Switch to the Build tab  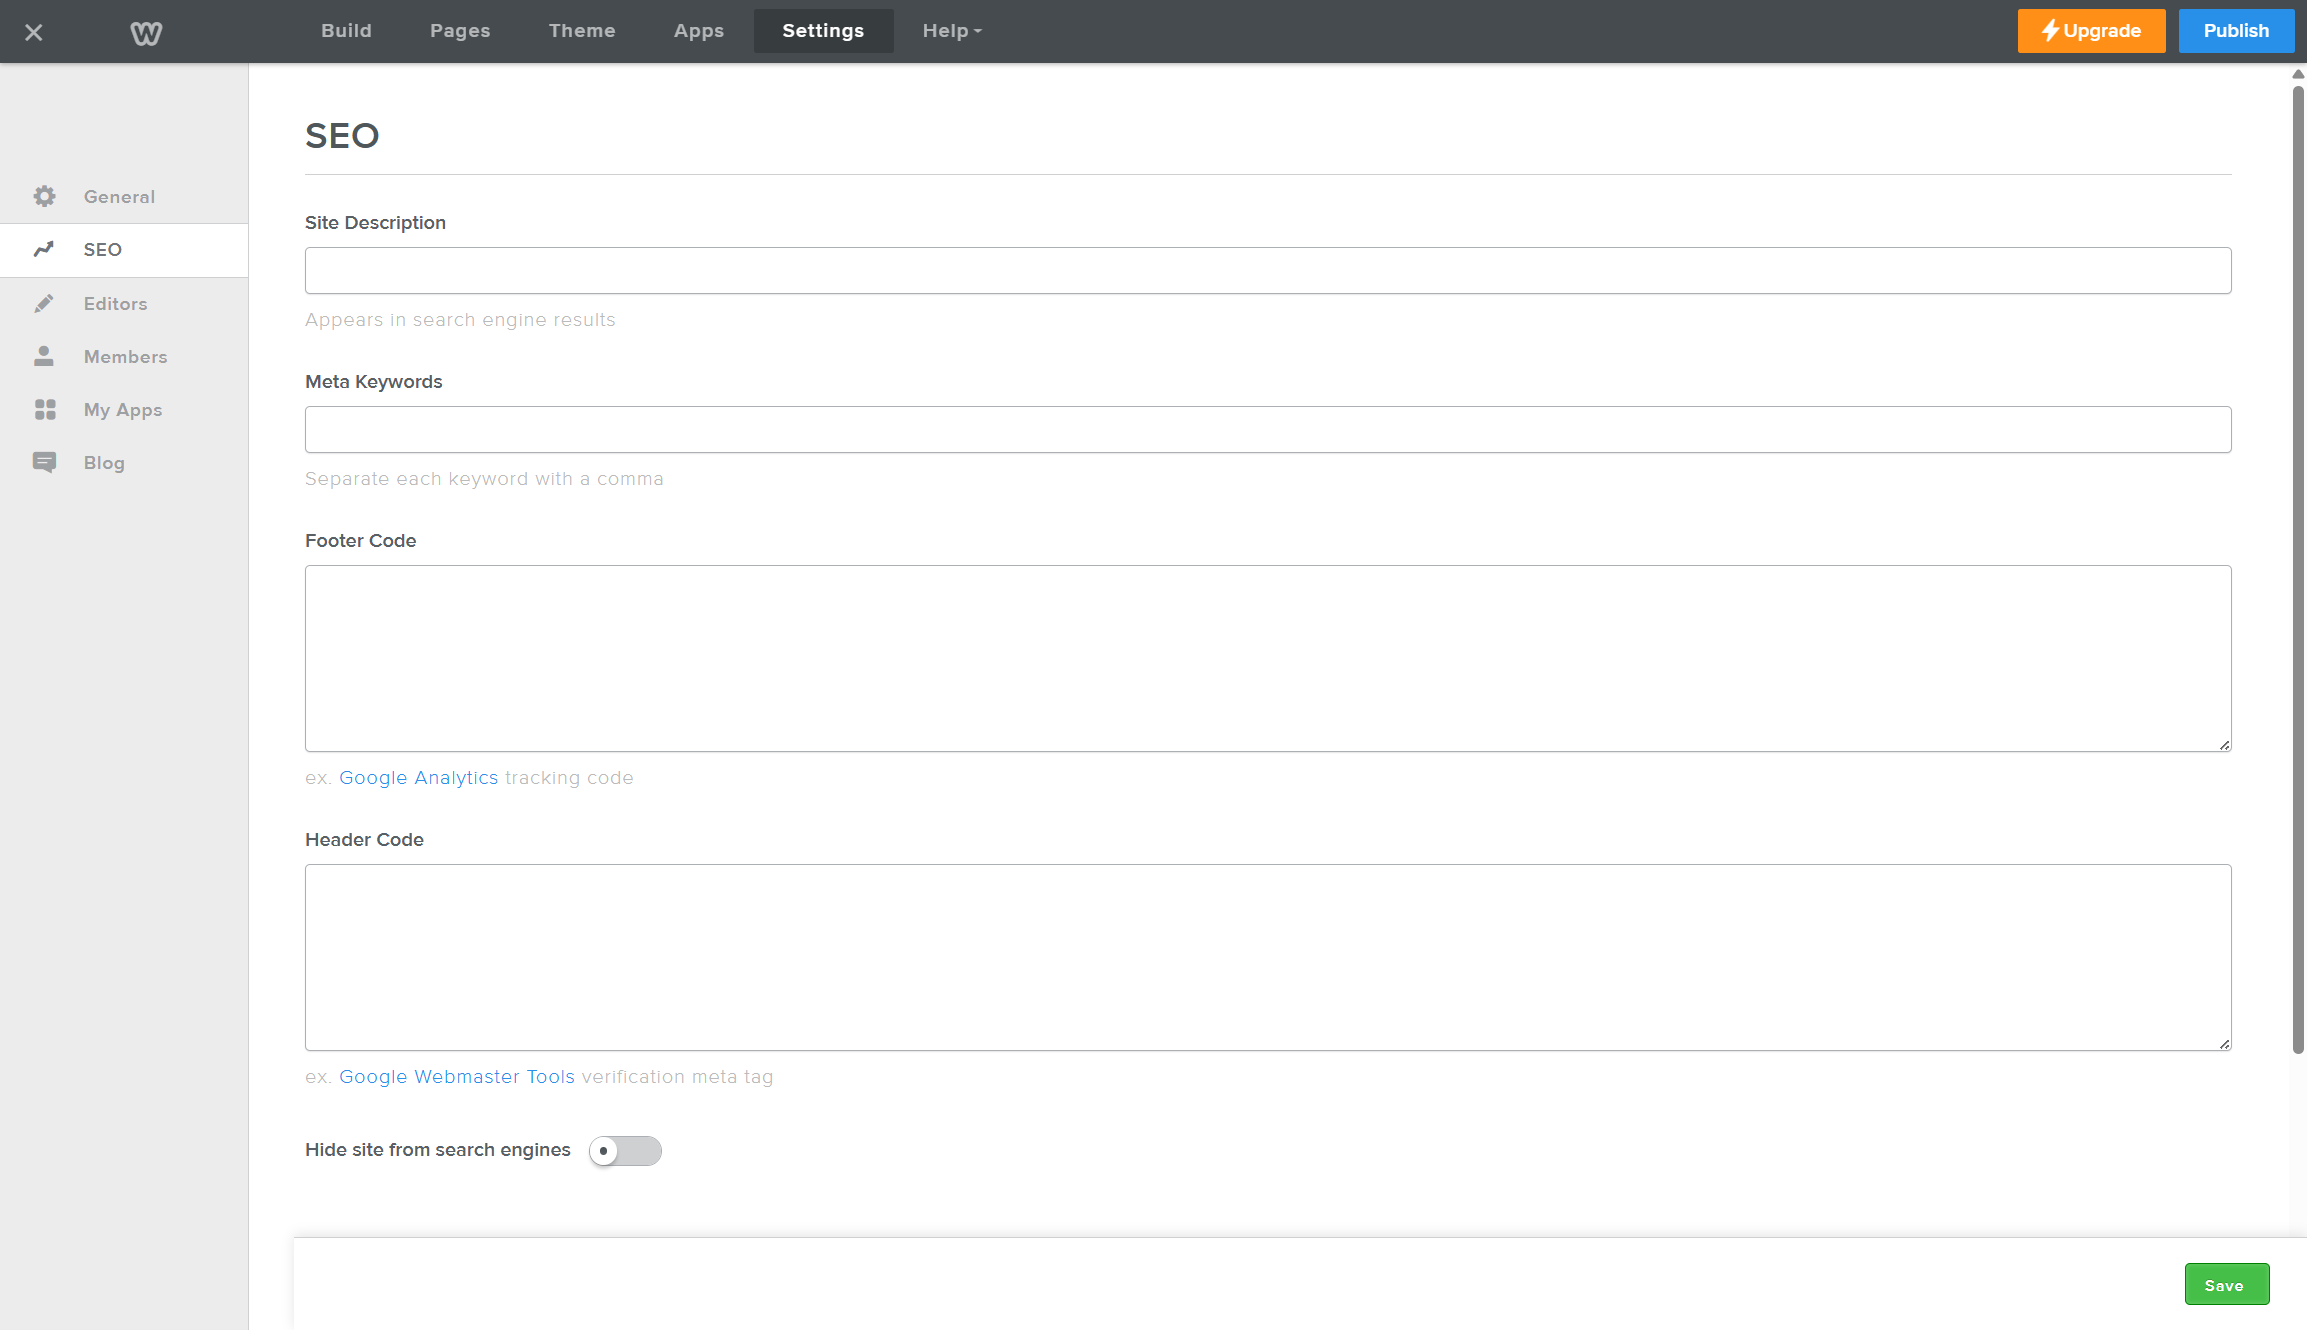347,31
